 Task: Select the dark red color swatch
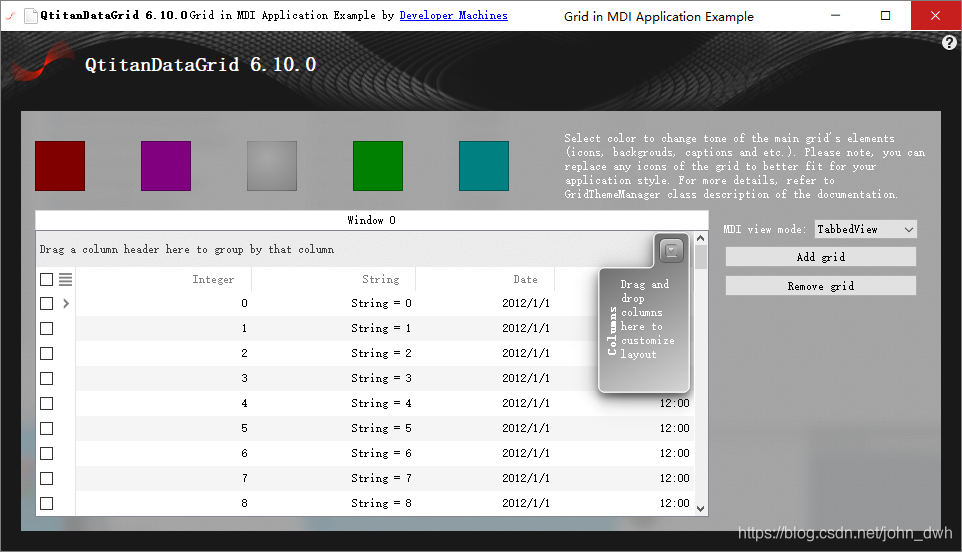(x=60, y=166)
